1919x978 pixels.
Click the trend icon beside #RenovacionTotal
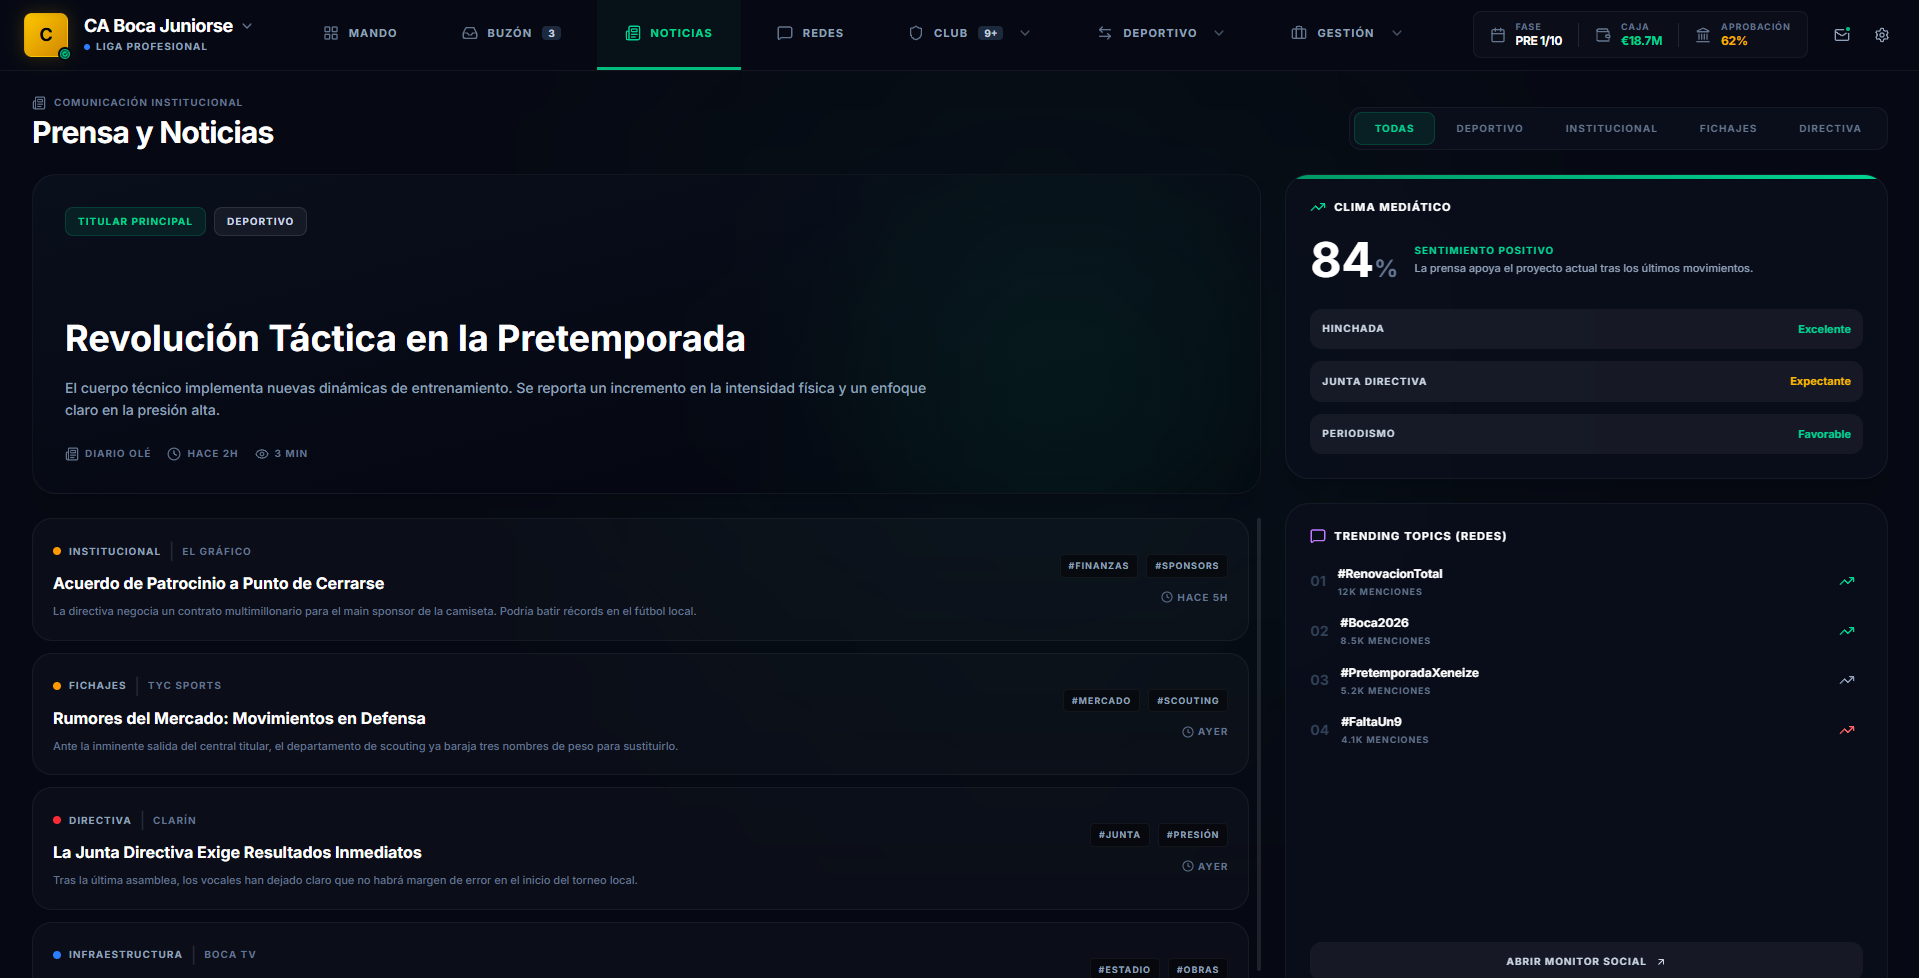(x=1847, y=581)
